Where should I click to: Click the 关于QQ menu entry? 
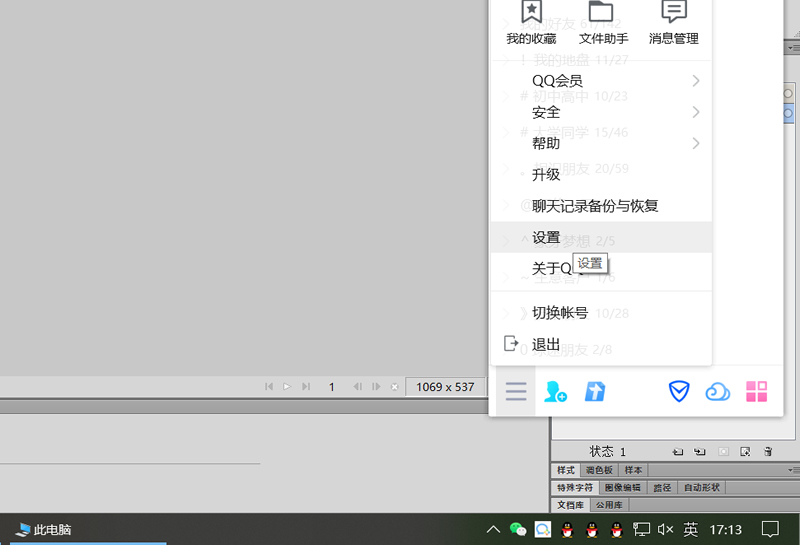601,268
